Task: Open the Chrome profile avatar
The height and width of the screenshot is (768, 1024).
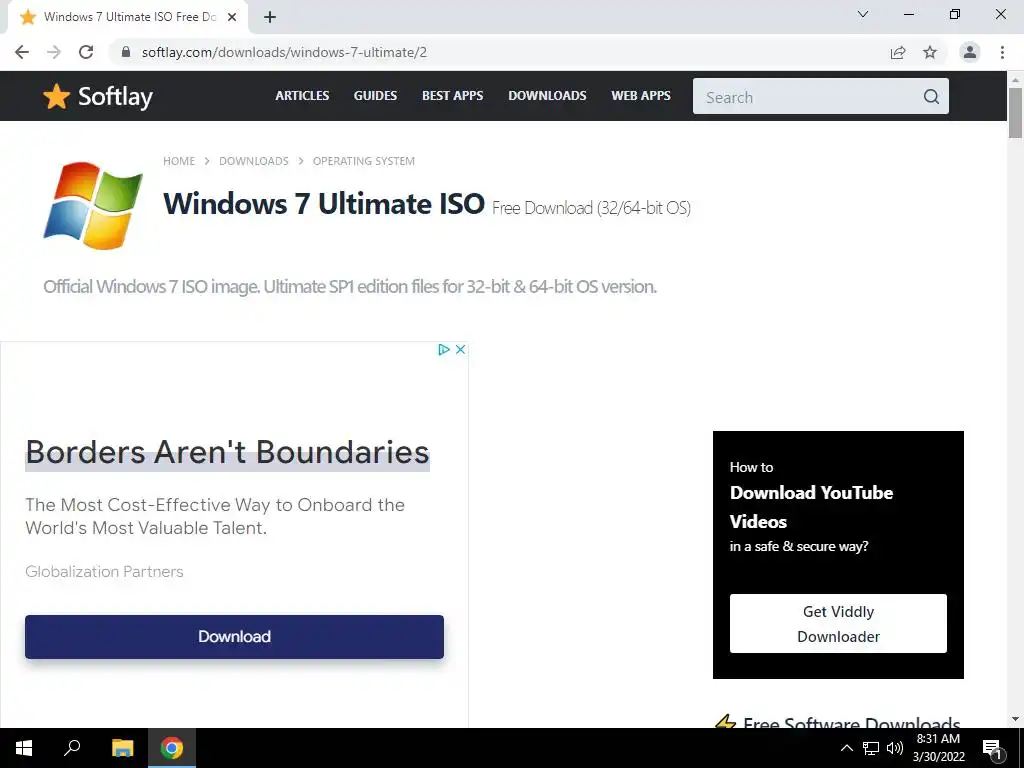Action: pyautogui.click(x=970, y=52)
